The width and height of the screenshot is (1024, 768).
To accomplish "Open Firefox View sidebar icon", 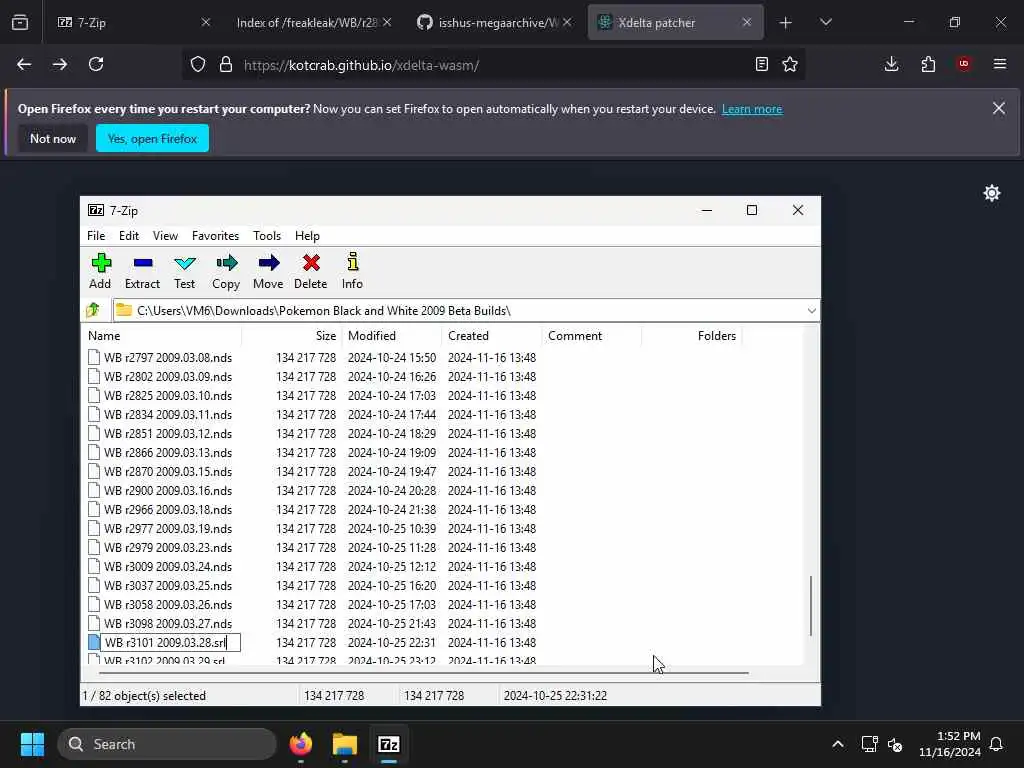I will pyautogui.click(x=20, y=23).
